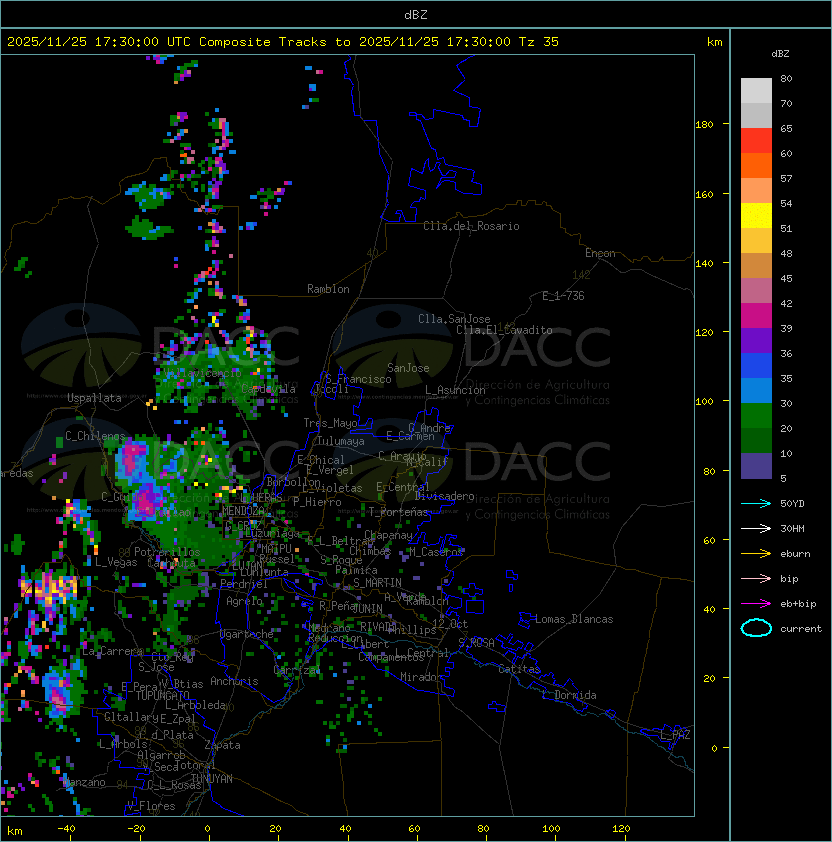Click the 'La_Carrera' map label
The image size is (832, 842).
click(x=112, y=651)
